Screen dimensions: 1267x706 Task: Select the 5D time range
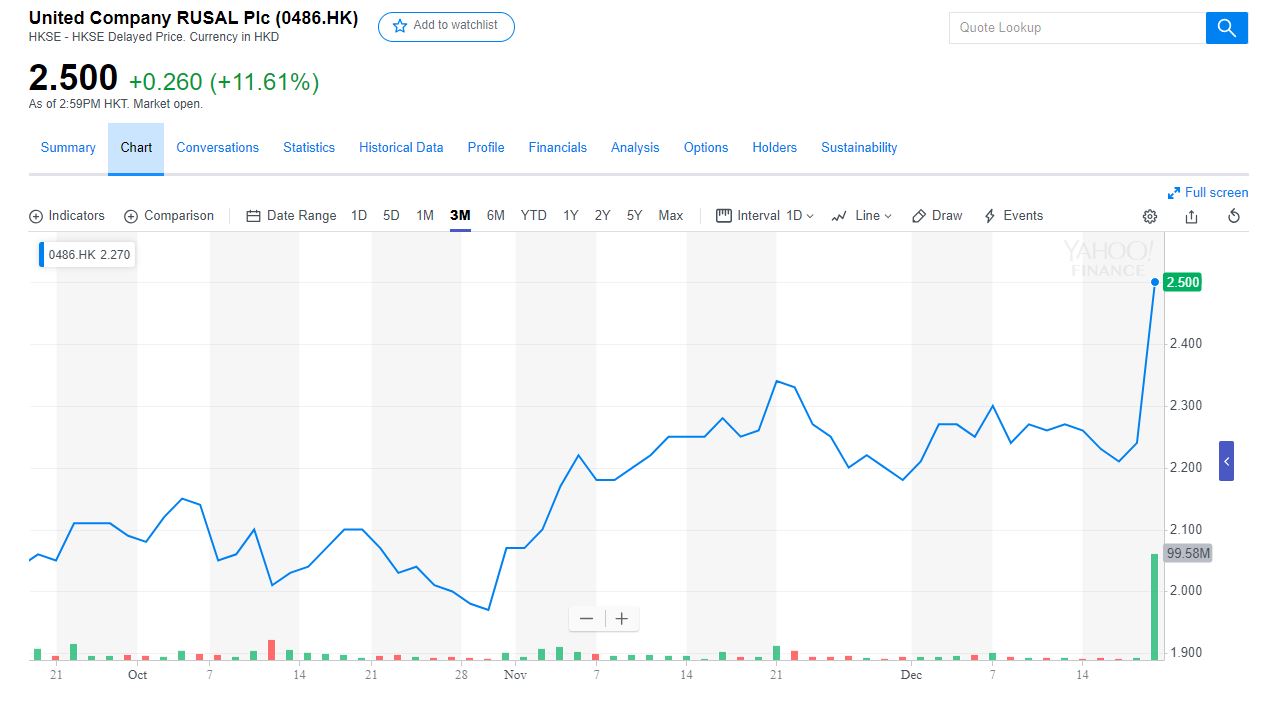click(391, 216)
